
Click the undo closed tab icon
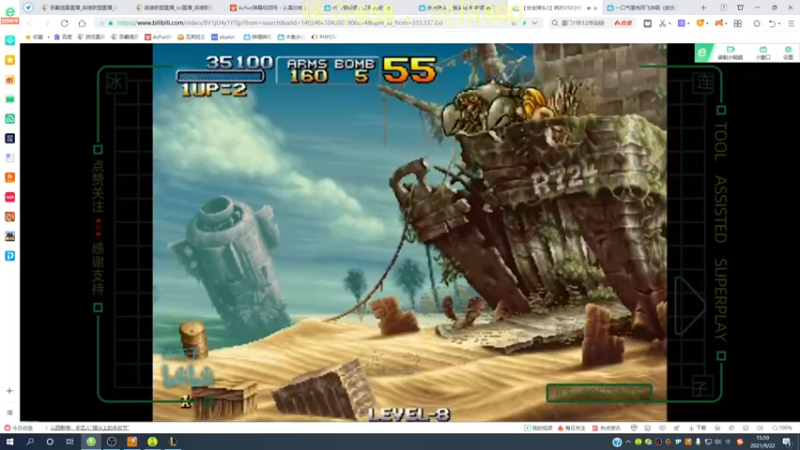click(x=772, y=23)
